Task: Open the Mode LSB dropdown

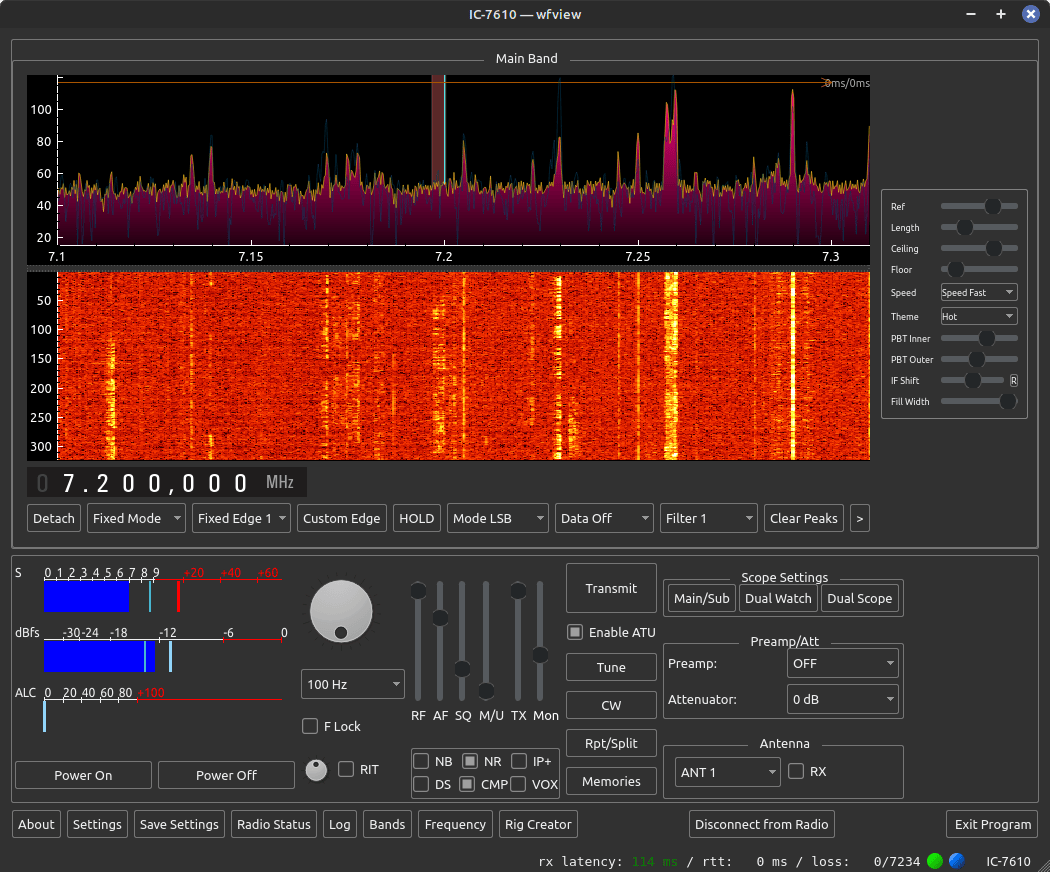Action: click(x=498, y=518)
